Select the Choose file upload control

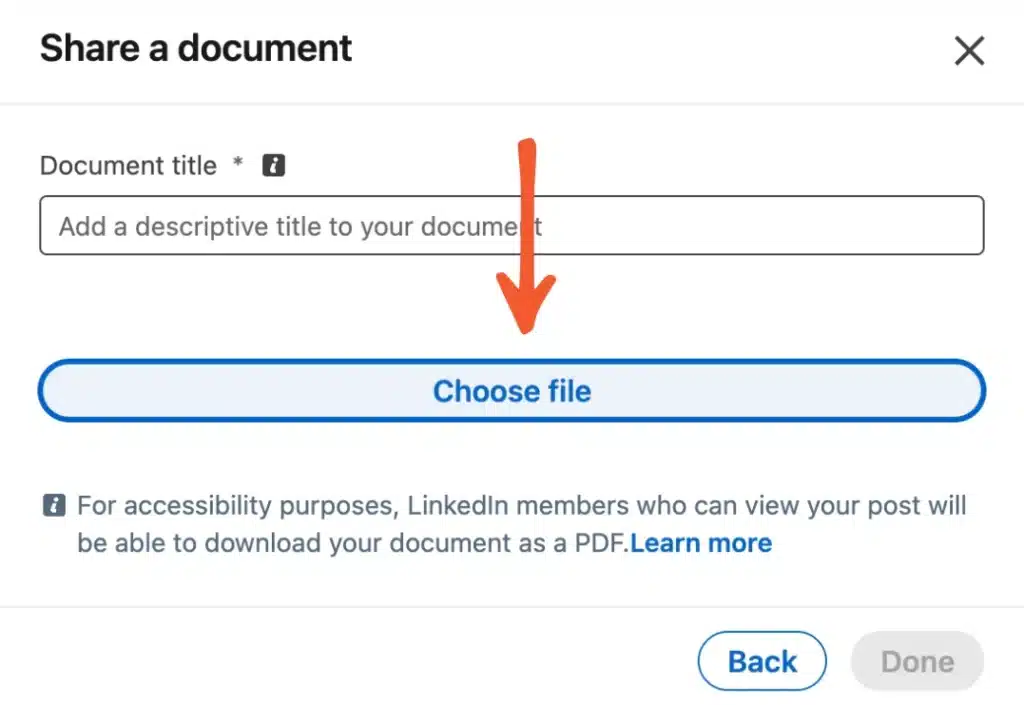512,391
